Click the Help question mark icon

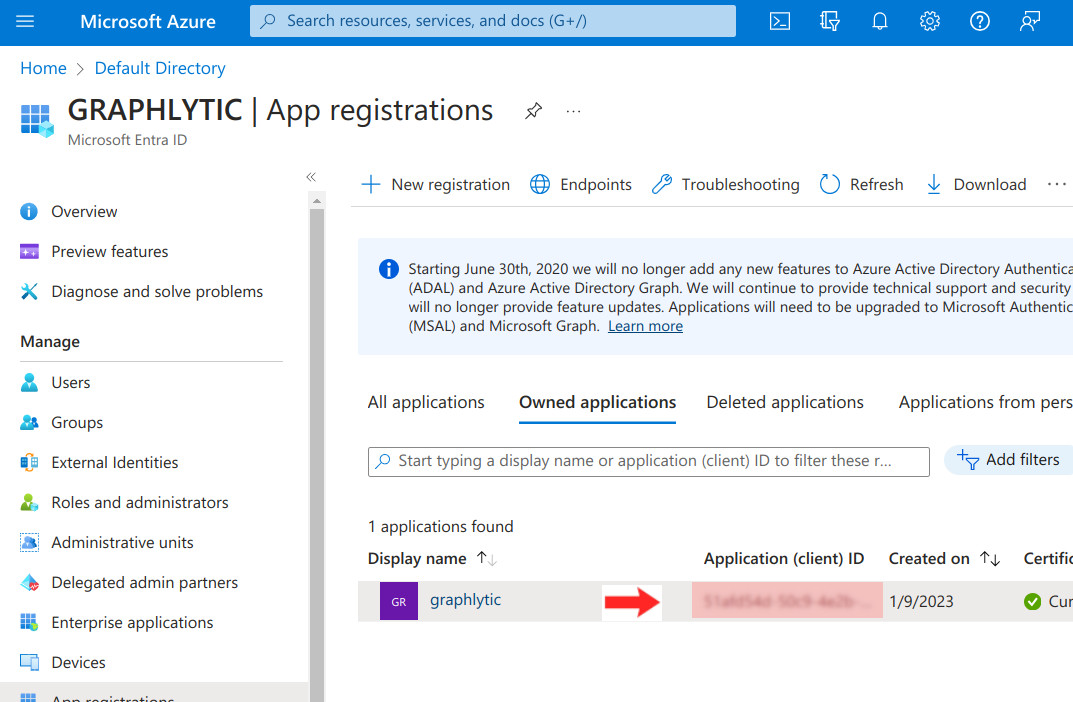pyautogui.click(x=980, y=21)
